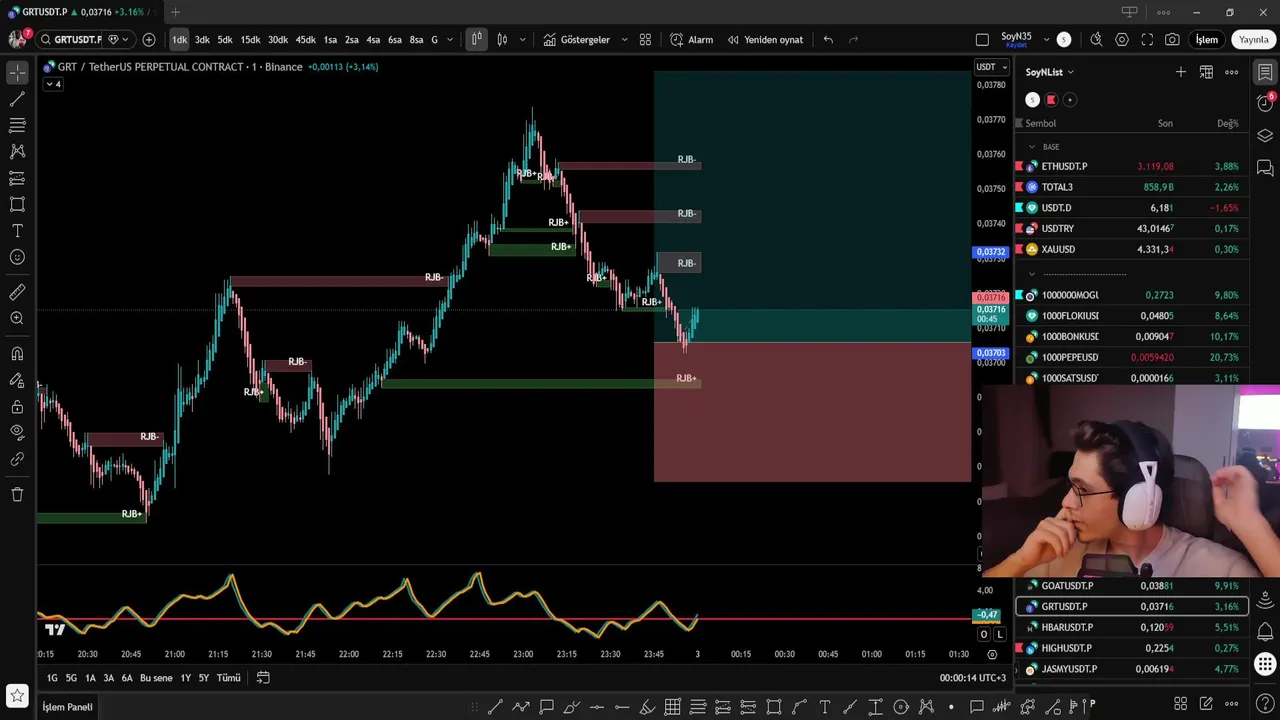Screen dimensions: 1280x720
Task: Toggle hide all drawings eye icon
Action: 17,432
